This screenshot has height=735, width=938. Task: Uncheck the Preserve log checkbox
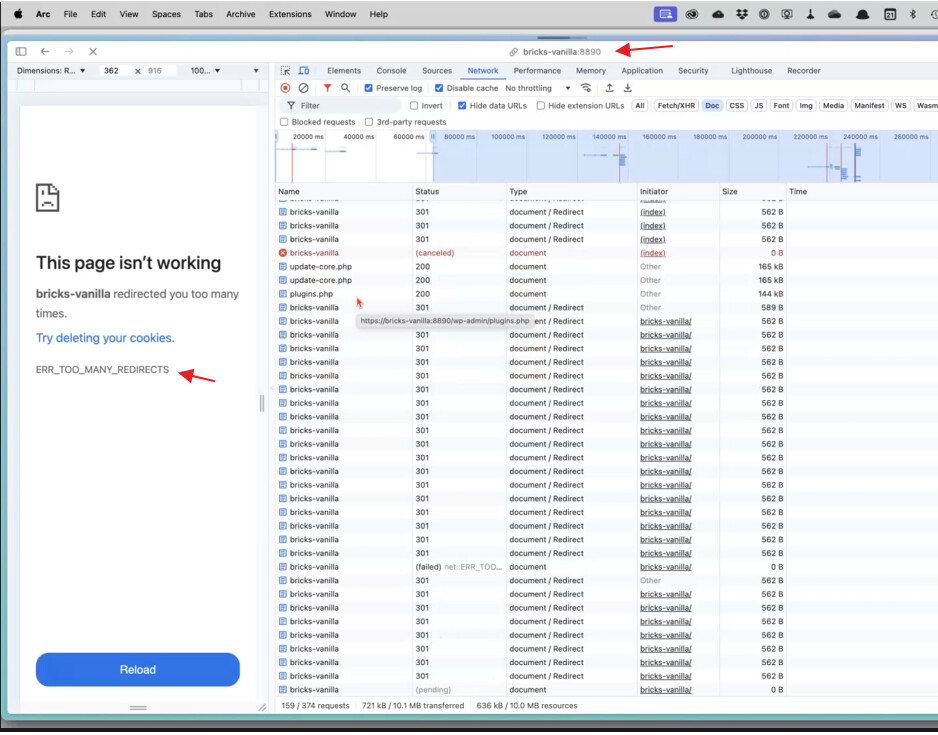pos(368,88)
